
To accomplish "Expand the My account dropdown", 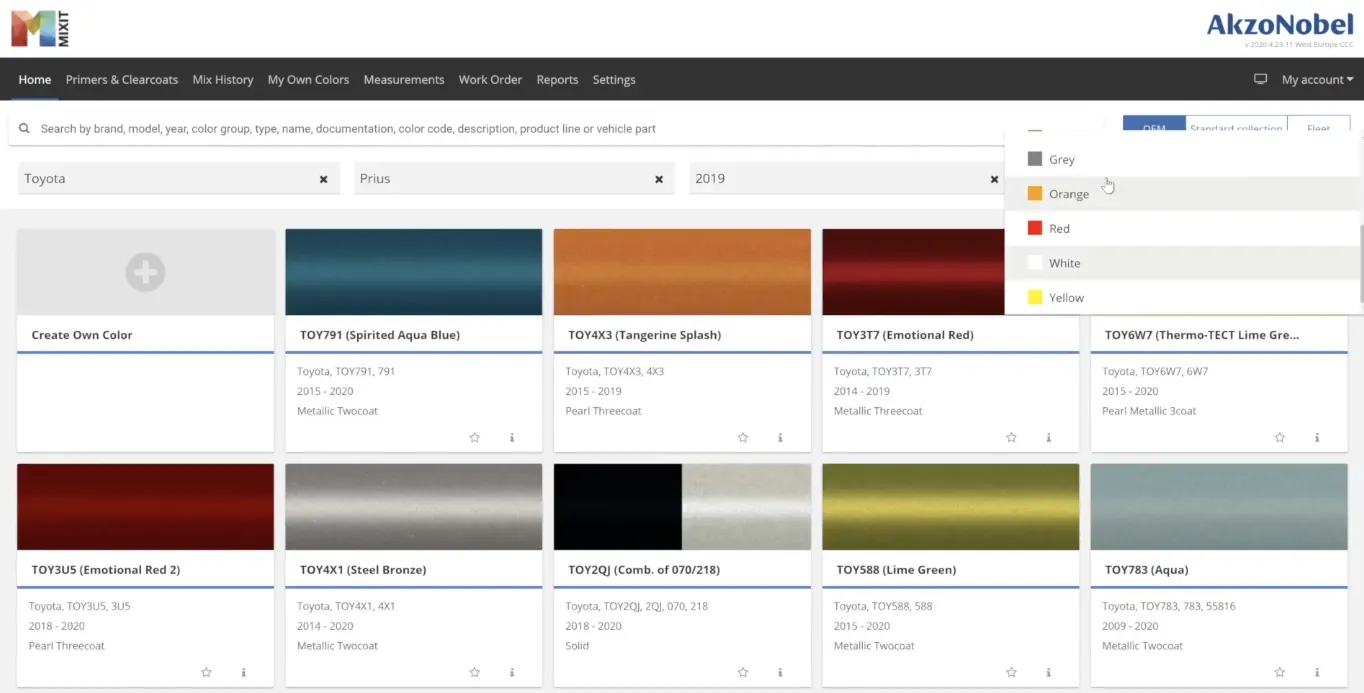I will coord(1317,80).
